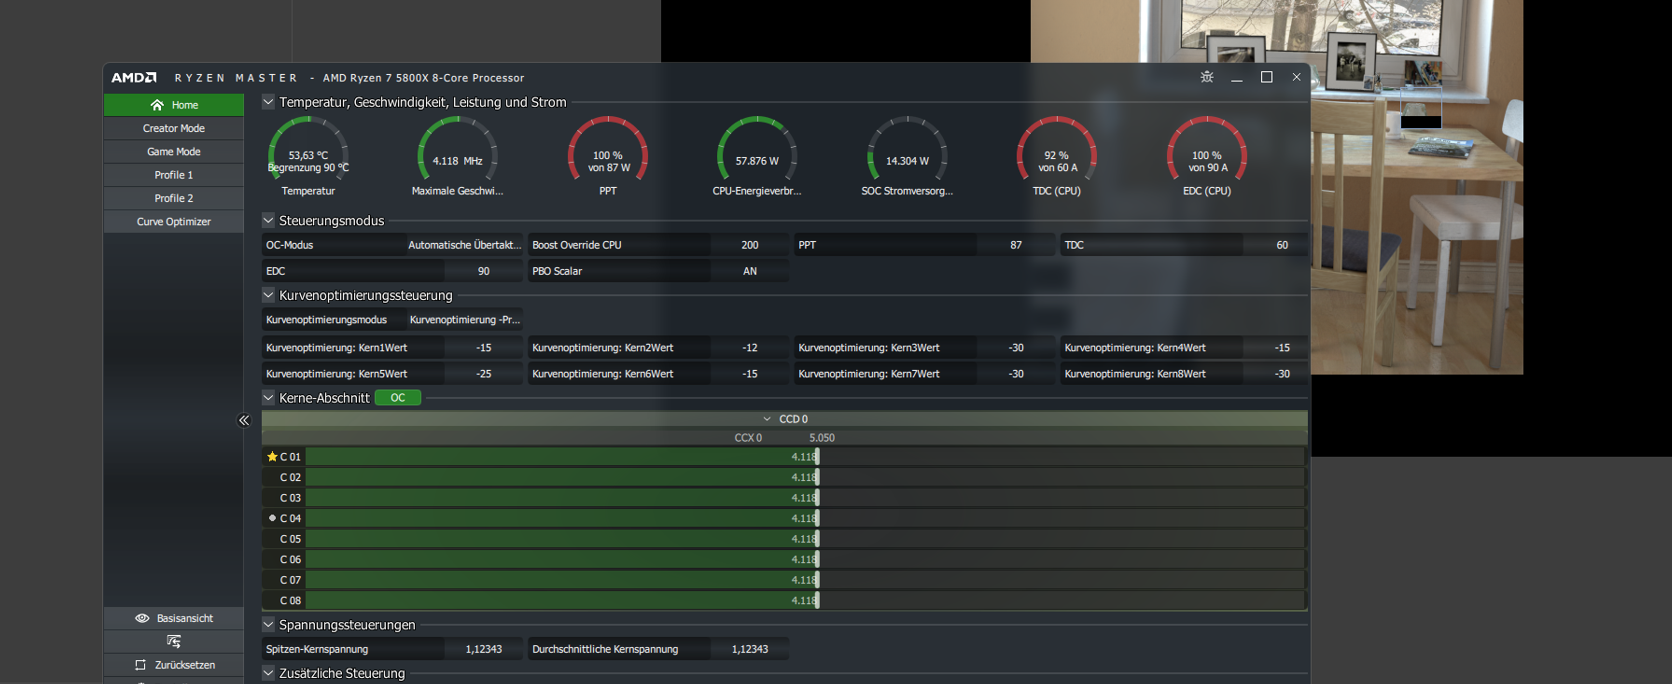Close the Ryzen Master window

[x=1297, y=77]
